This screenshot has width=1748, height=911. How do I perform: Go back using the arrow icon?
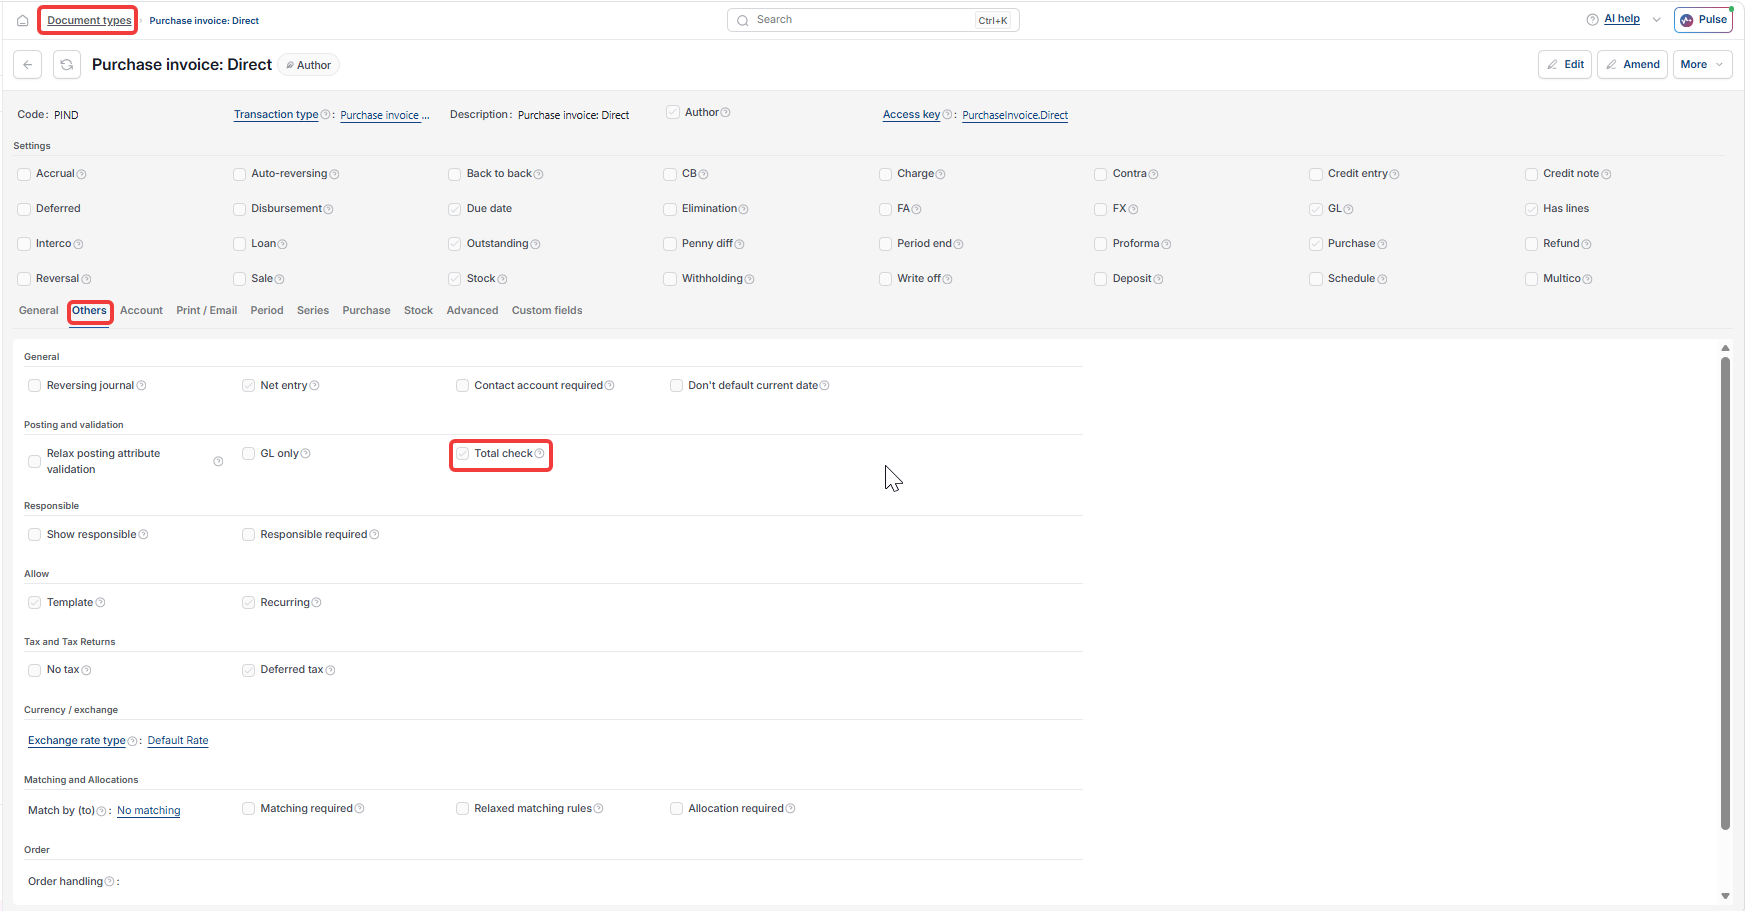coord(28,65)
